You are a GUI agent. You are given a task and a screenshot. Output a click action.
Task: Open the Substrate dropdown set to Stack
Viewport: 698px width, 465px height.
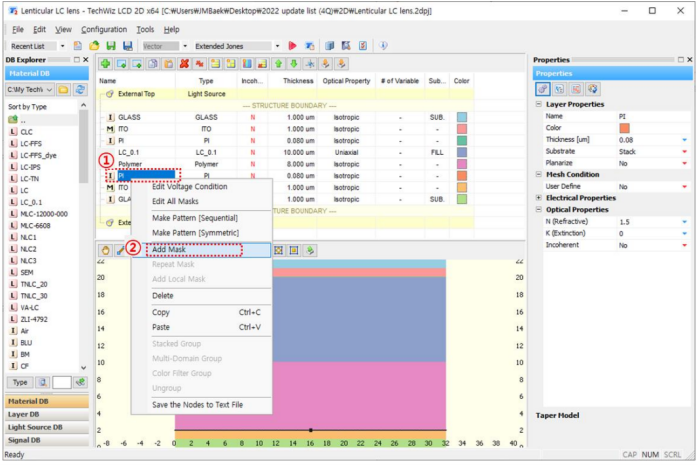pos(684,151)
